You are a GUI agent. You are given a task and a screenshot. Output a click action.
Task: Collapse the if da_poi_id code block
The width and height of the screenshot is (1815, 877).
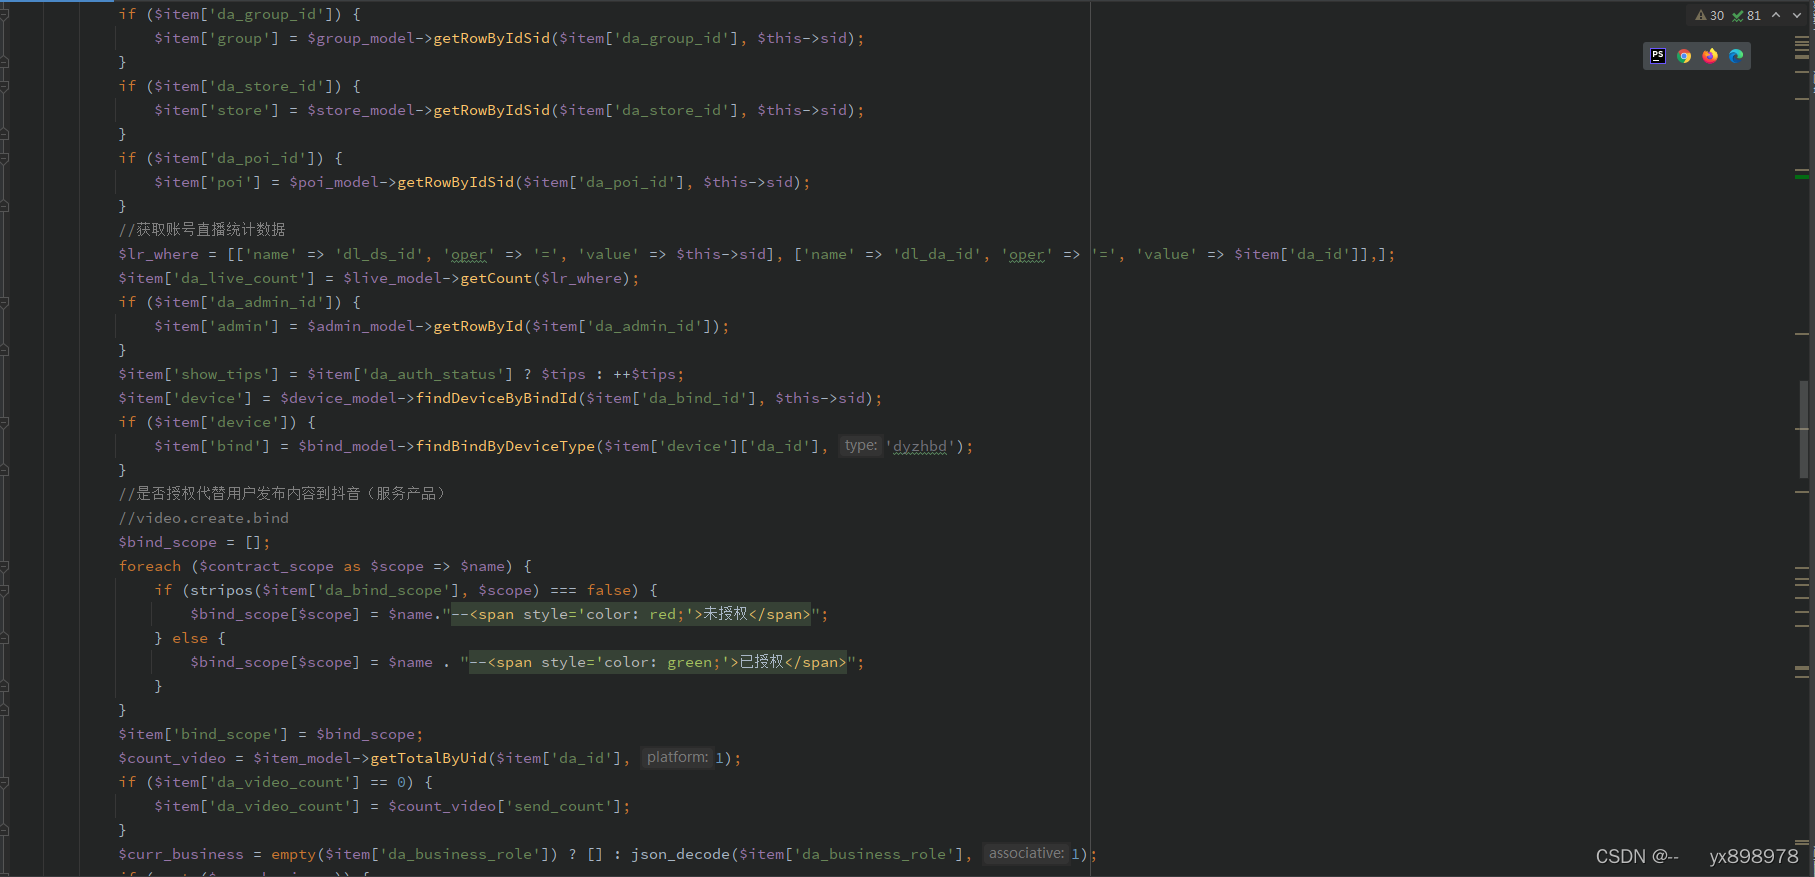point(4,159)
